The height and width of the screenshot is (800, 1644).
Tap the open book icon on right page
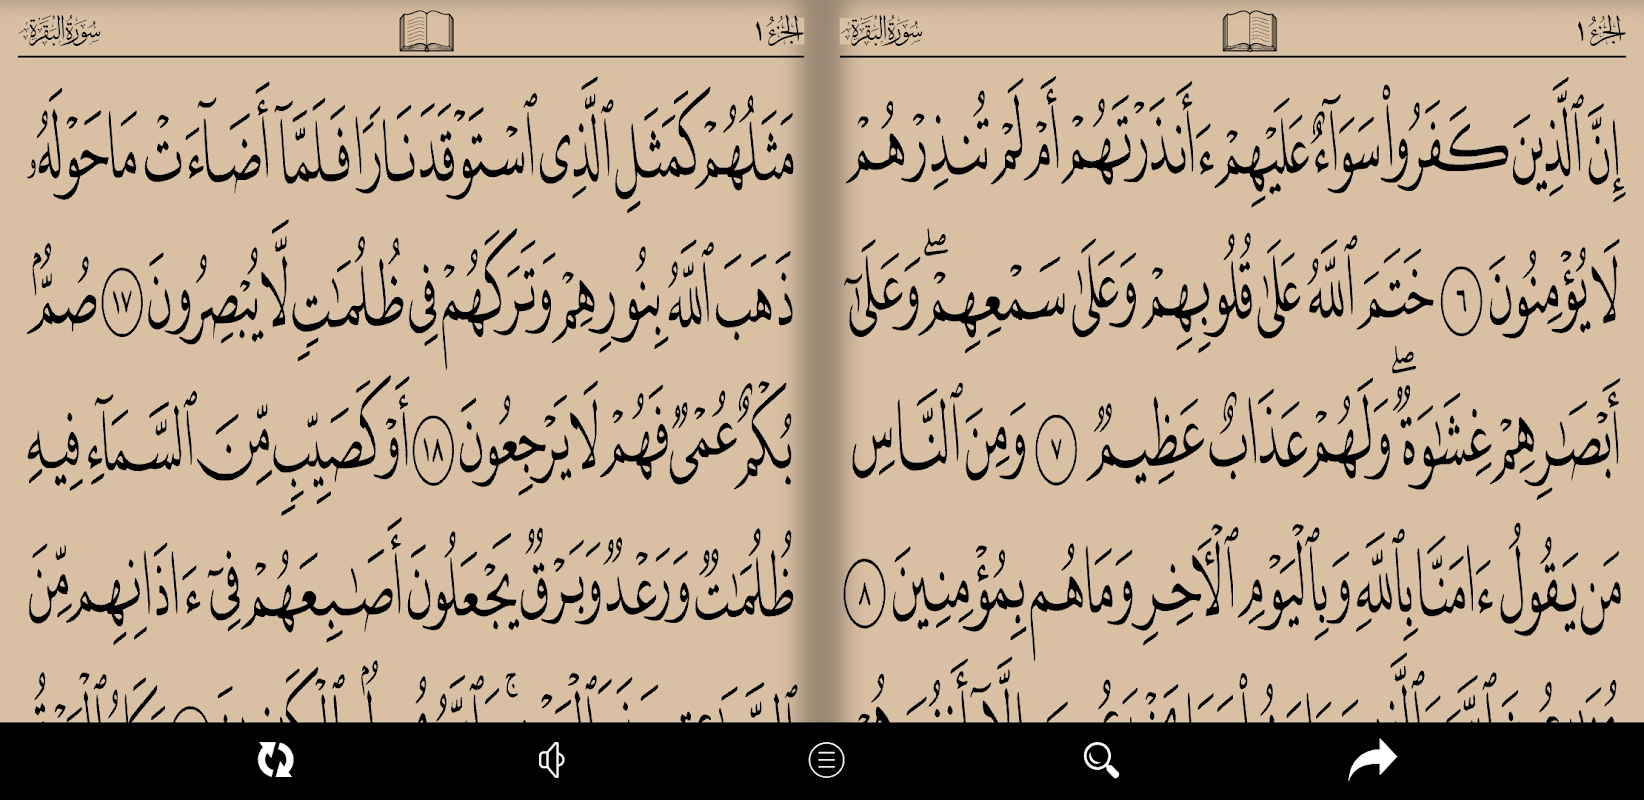(1249, 30)
